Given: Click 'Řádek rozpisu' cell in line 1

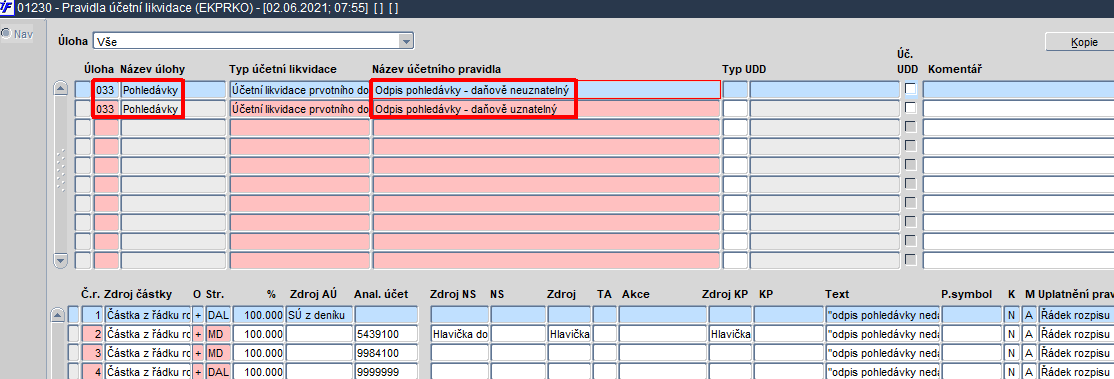Looking at the screenshot, I should point(1076,314).
